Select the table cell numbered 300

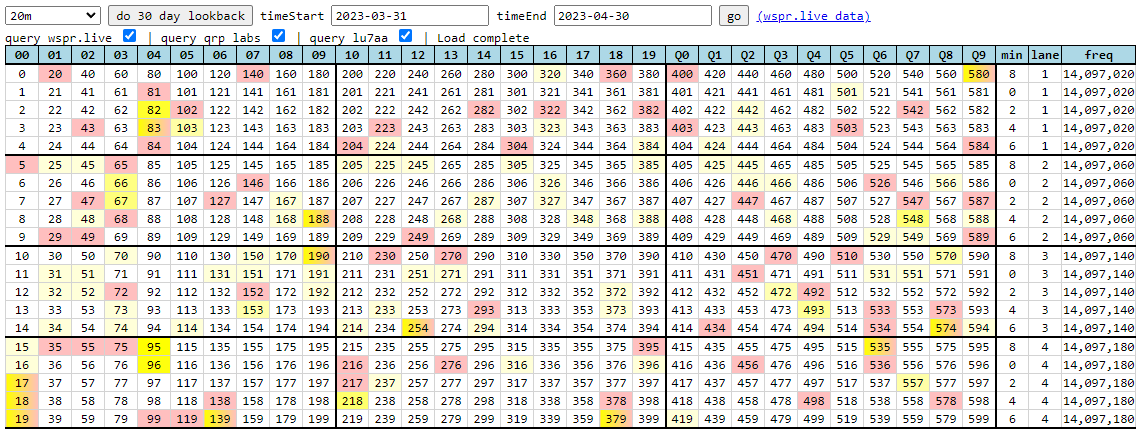(x=517, y=74)
